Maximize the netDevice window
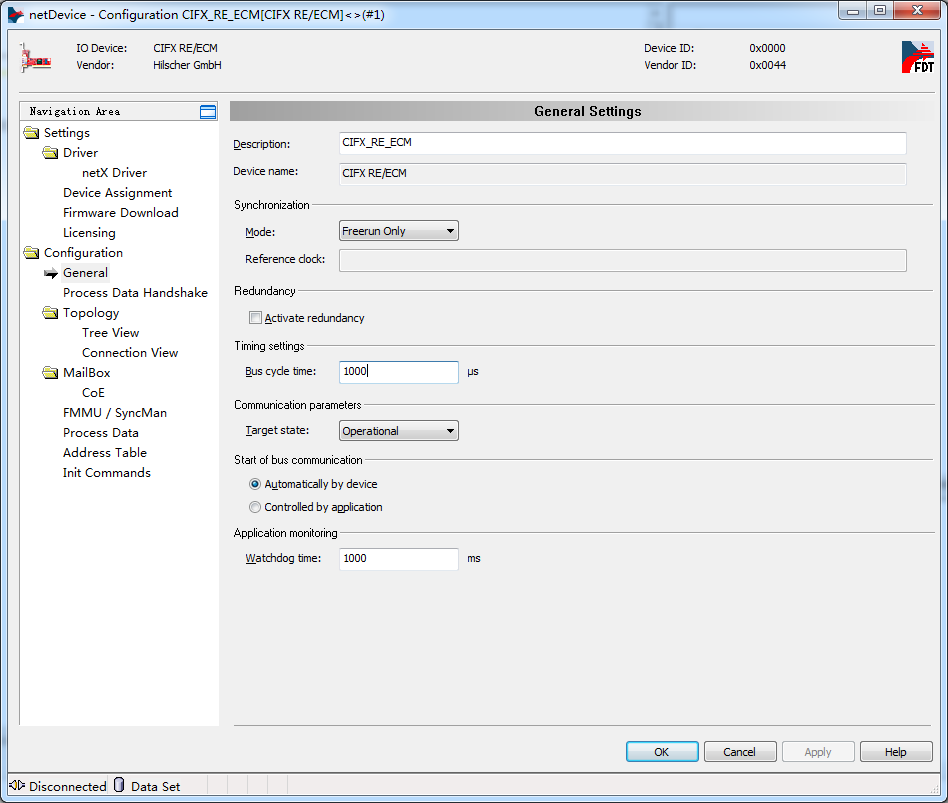 point(880,11)
